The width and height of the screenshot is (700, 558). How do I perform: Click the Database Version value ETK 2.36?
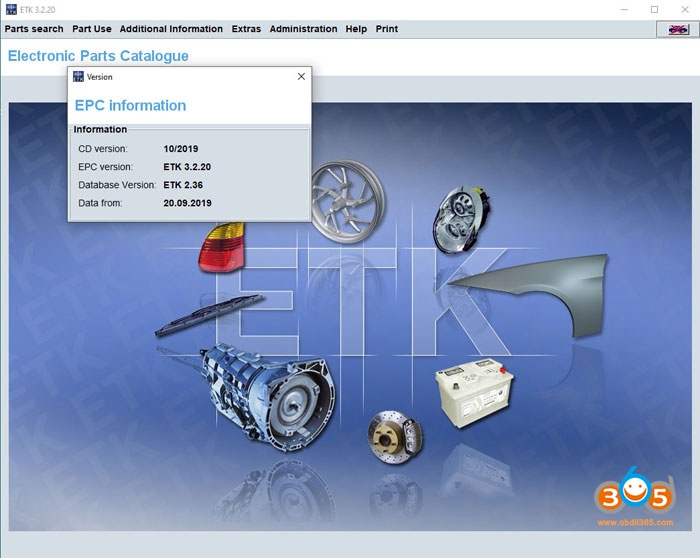point(183,185)
